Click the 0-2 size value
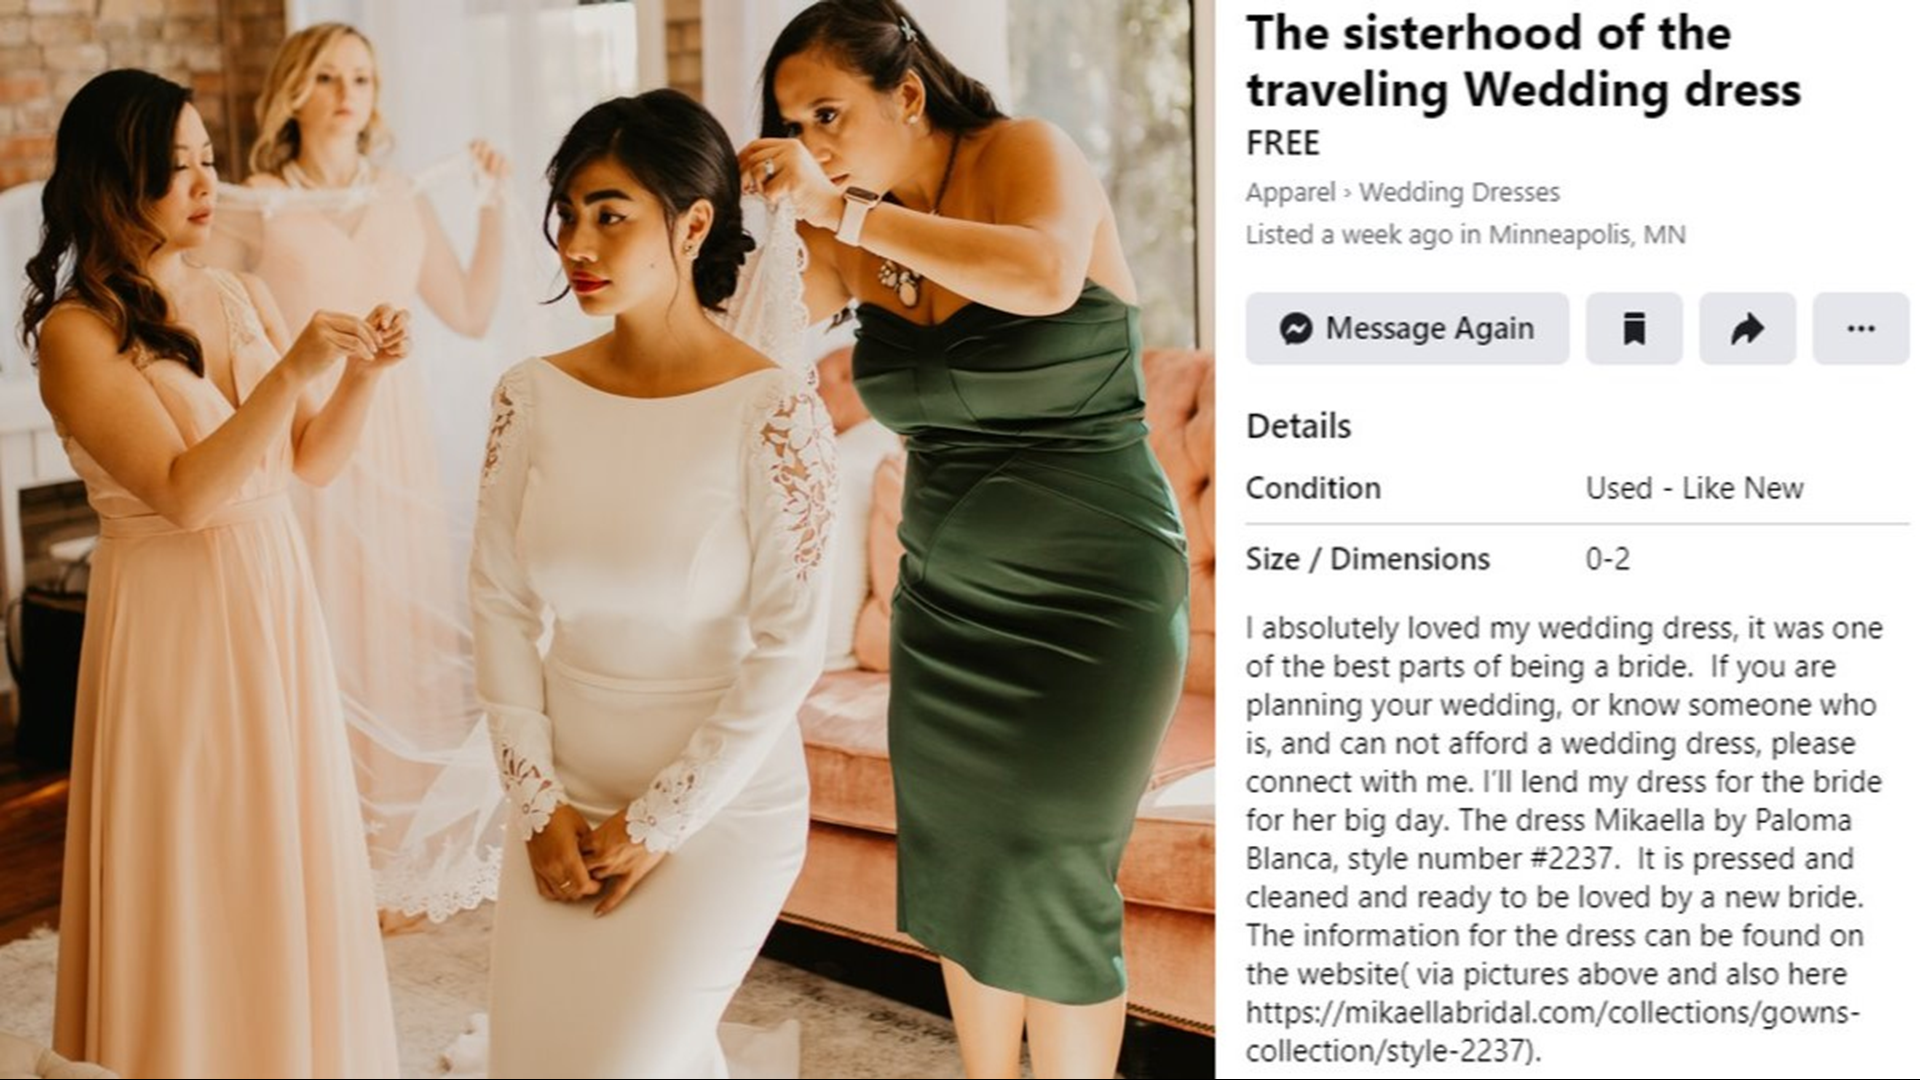The image size is (1920, 1080). (x=1608, y=559)
